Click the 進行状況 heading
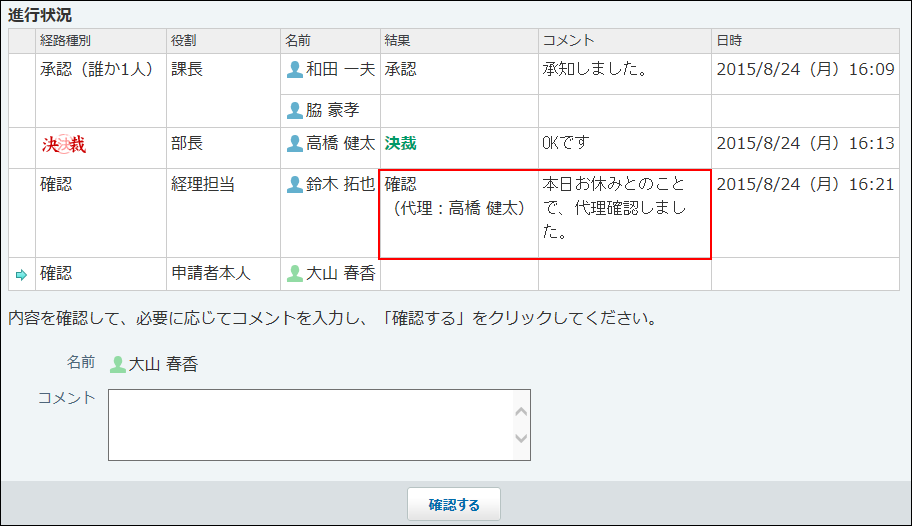 coord(40,15)
